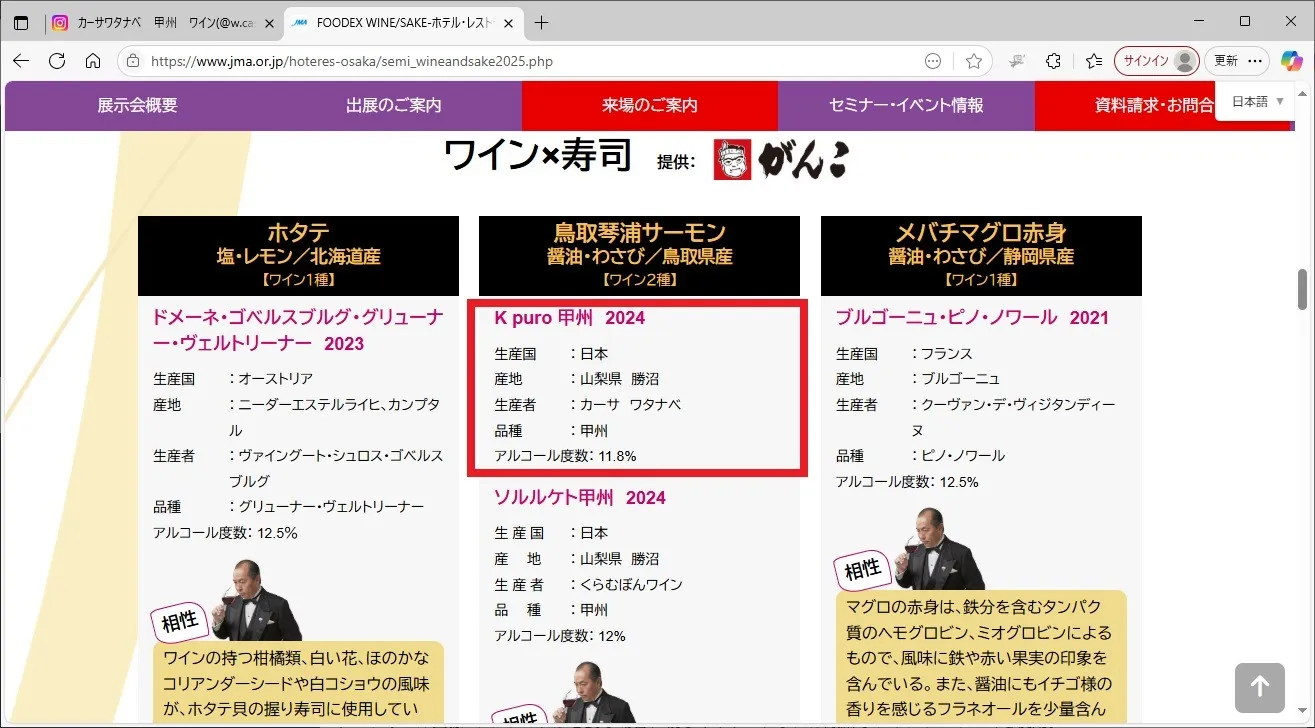Expand the 日本語 language dropdown

coord(1257,101)
